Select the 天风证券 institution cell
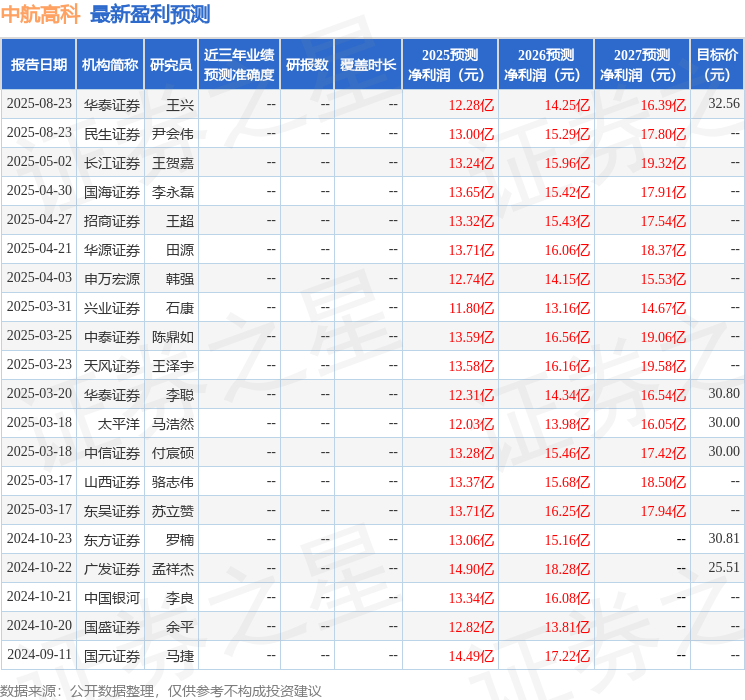Viewport: 745px width, 700px height. tap(112, 366)
